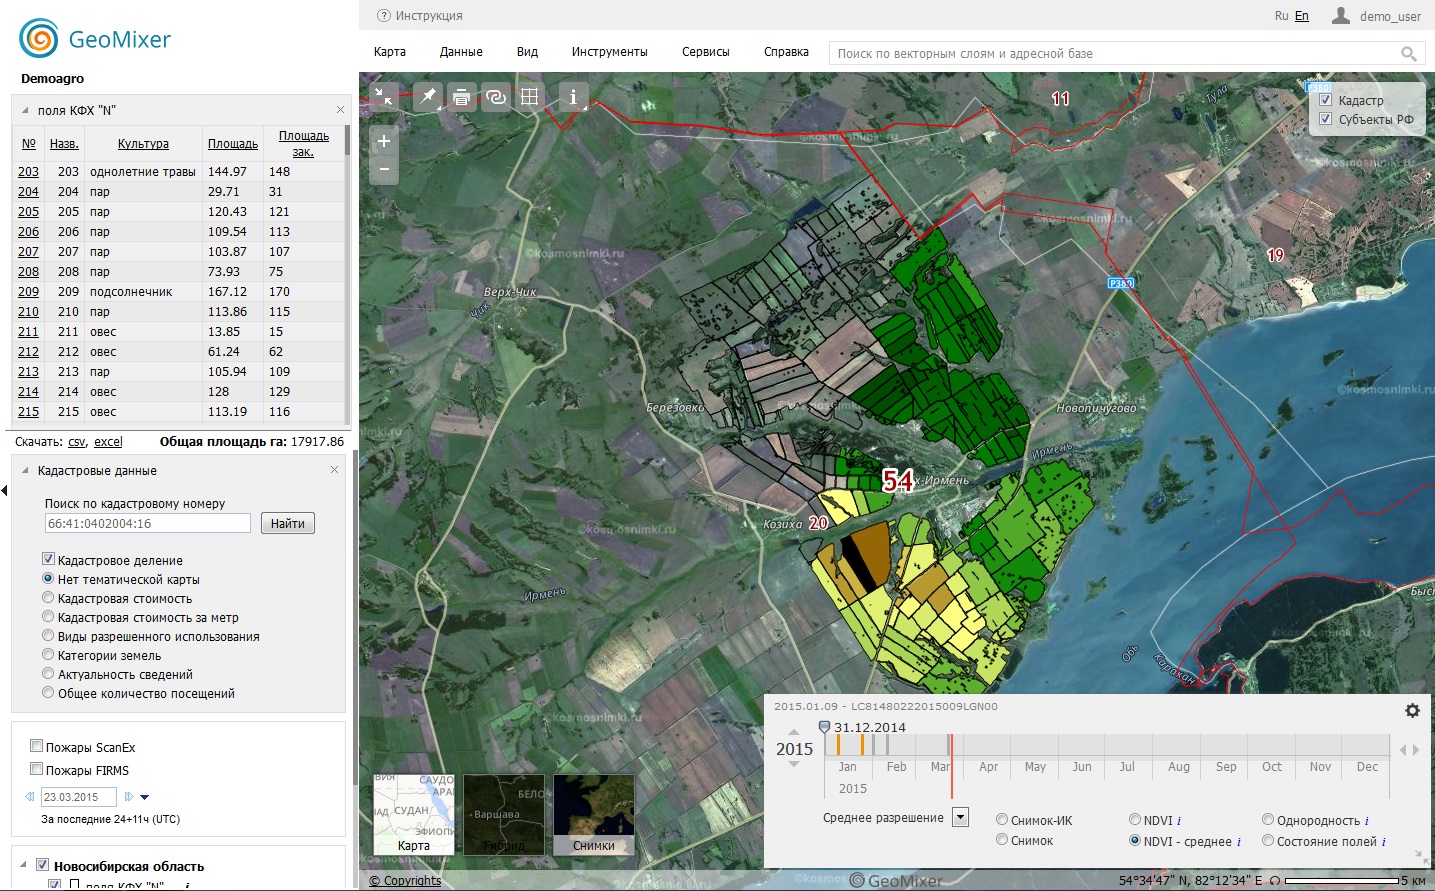Click the Найти button
Screen dimensions: 1435x891
pos(288,523)
